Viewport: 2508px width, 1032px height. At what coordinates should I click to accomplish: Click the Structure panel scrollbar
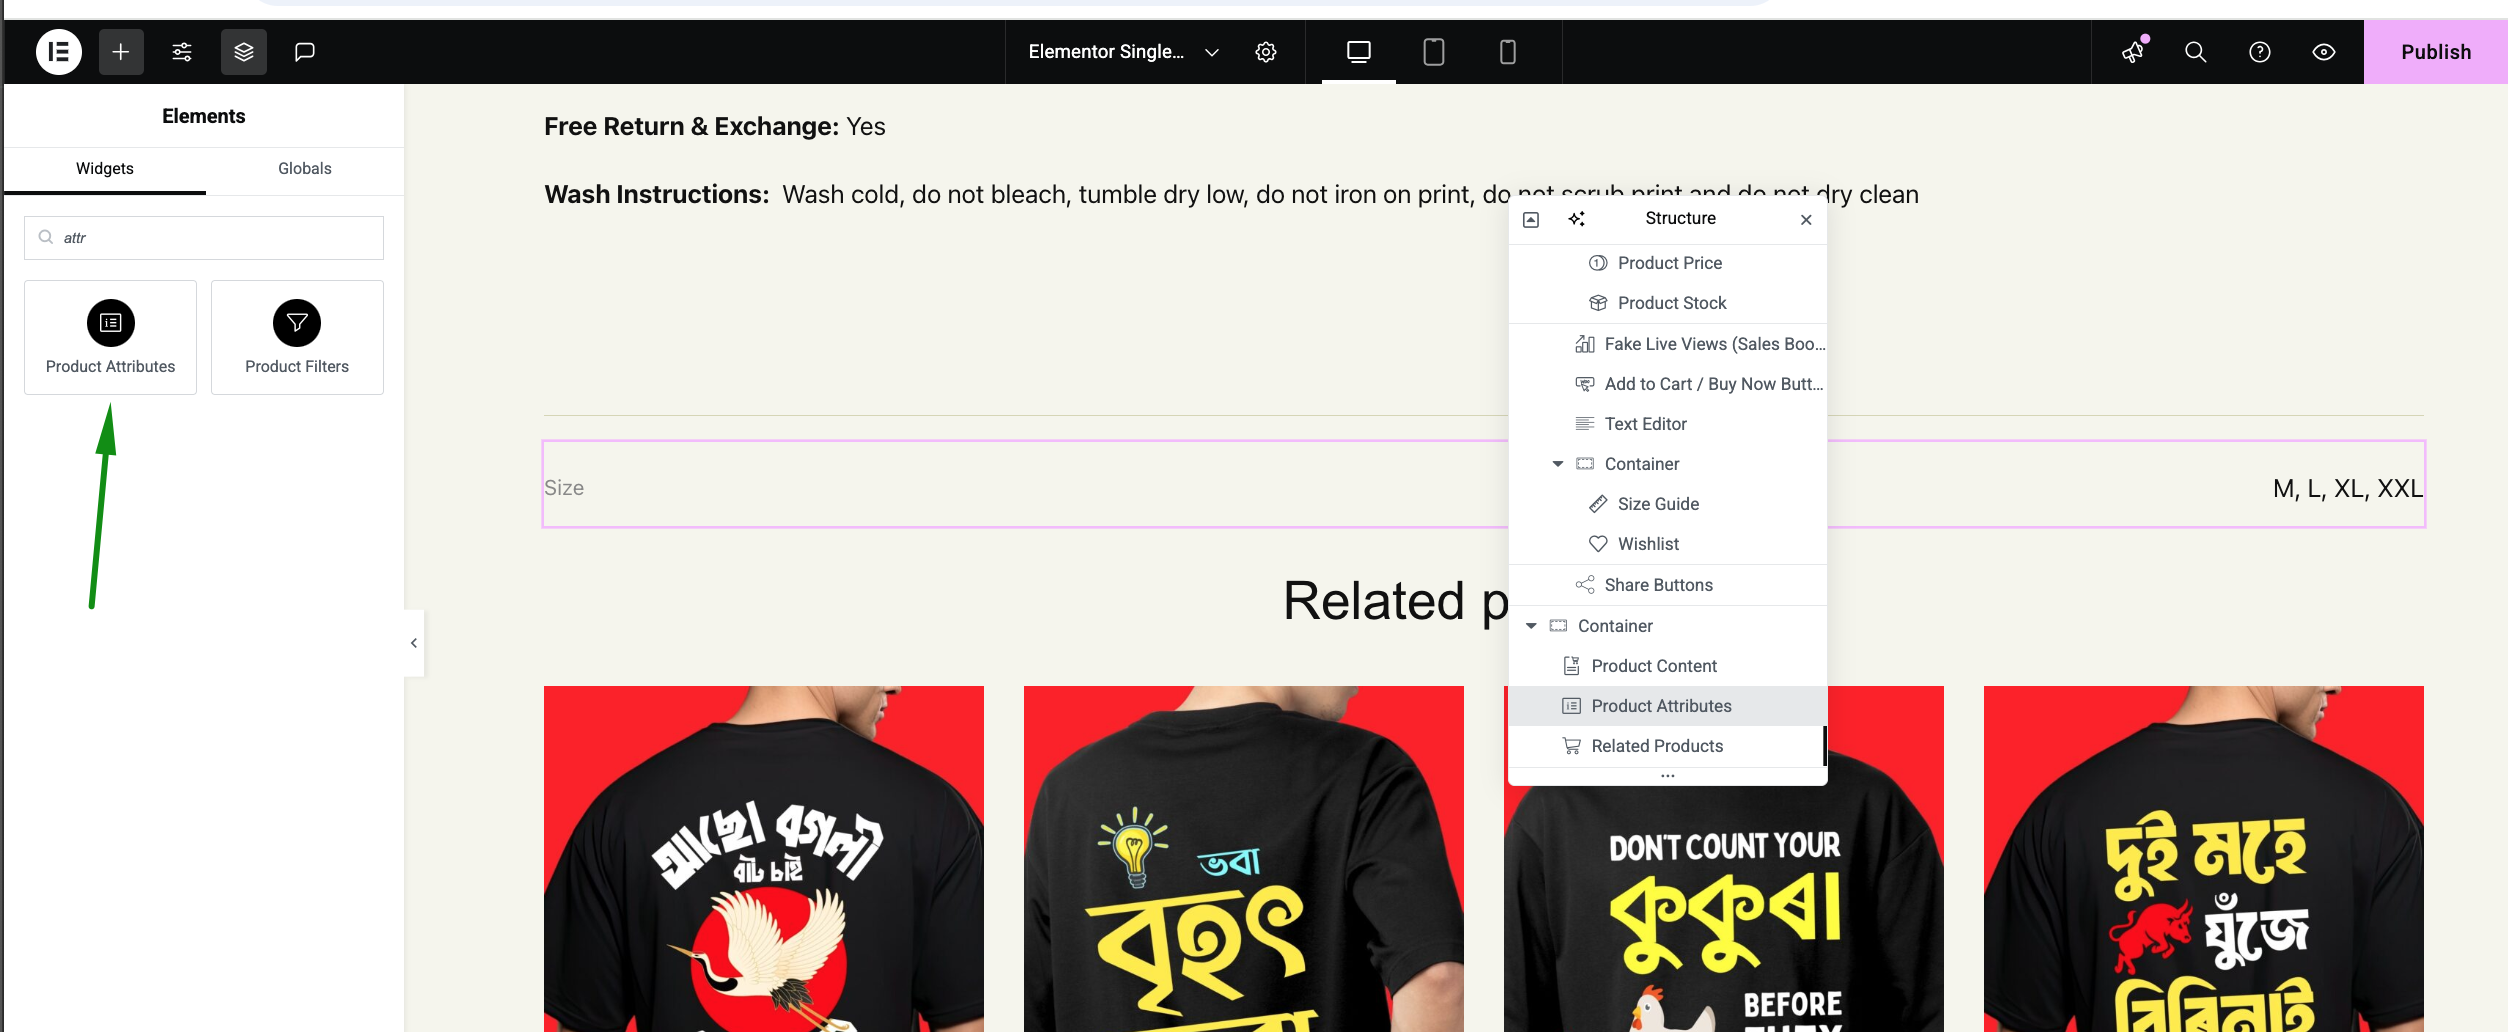click(1825, 746)
